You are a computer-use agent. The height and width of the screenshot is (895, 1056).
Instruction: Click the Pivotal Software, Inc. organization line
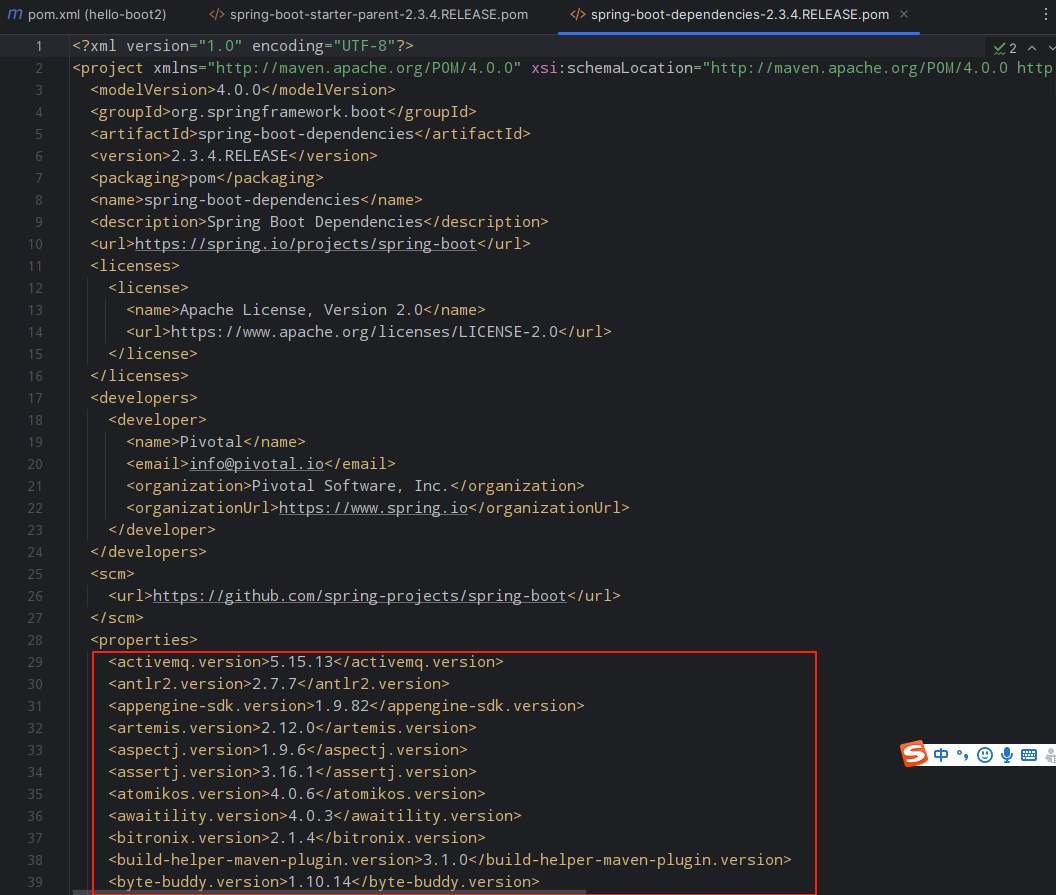[x=356, y=486]
